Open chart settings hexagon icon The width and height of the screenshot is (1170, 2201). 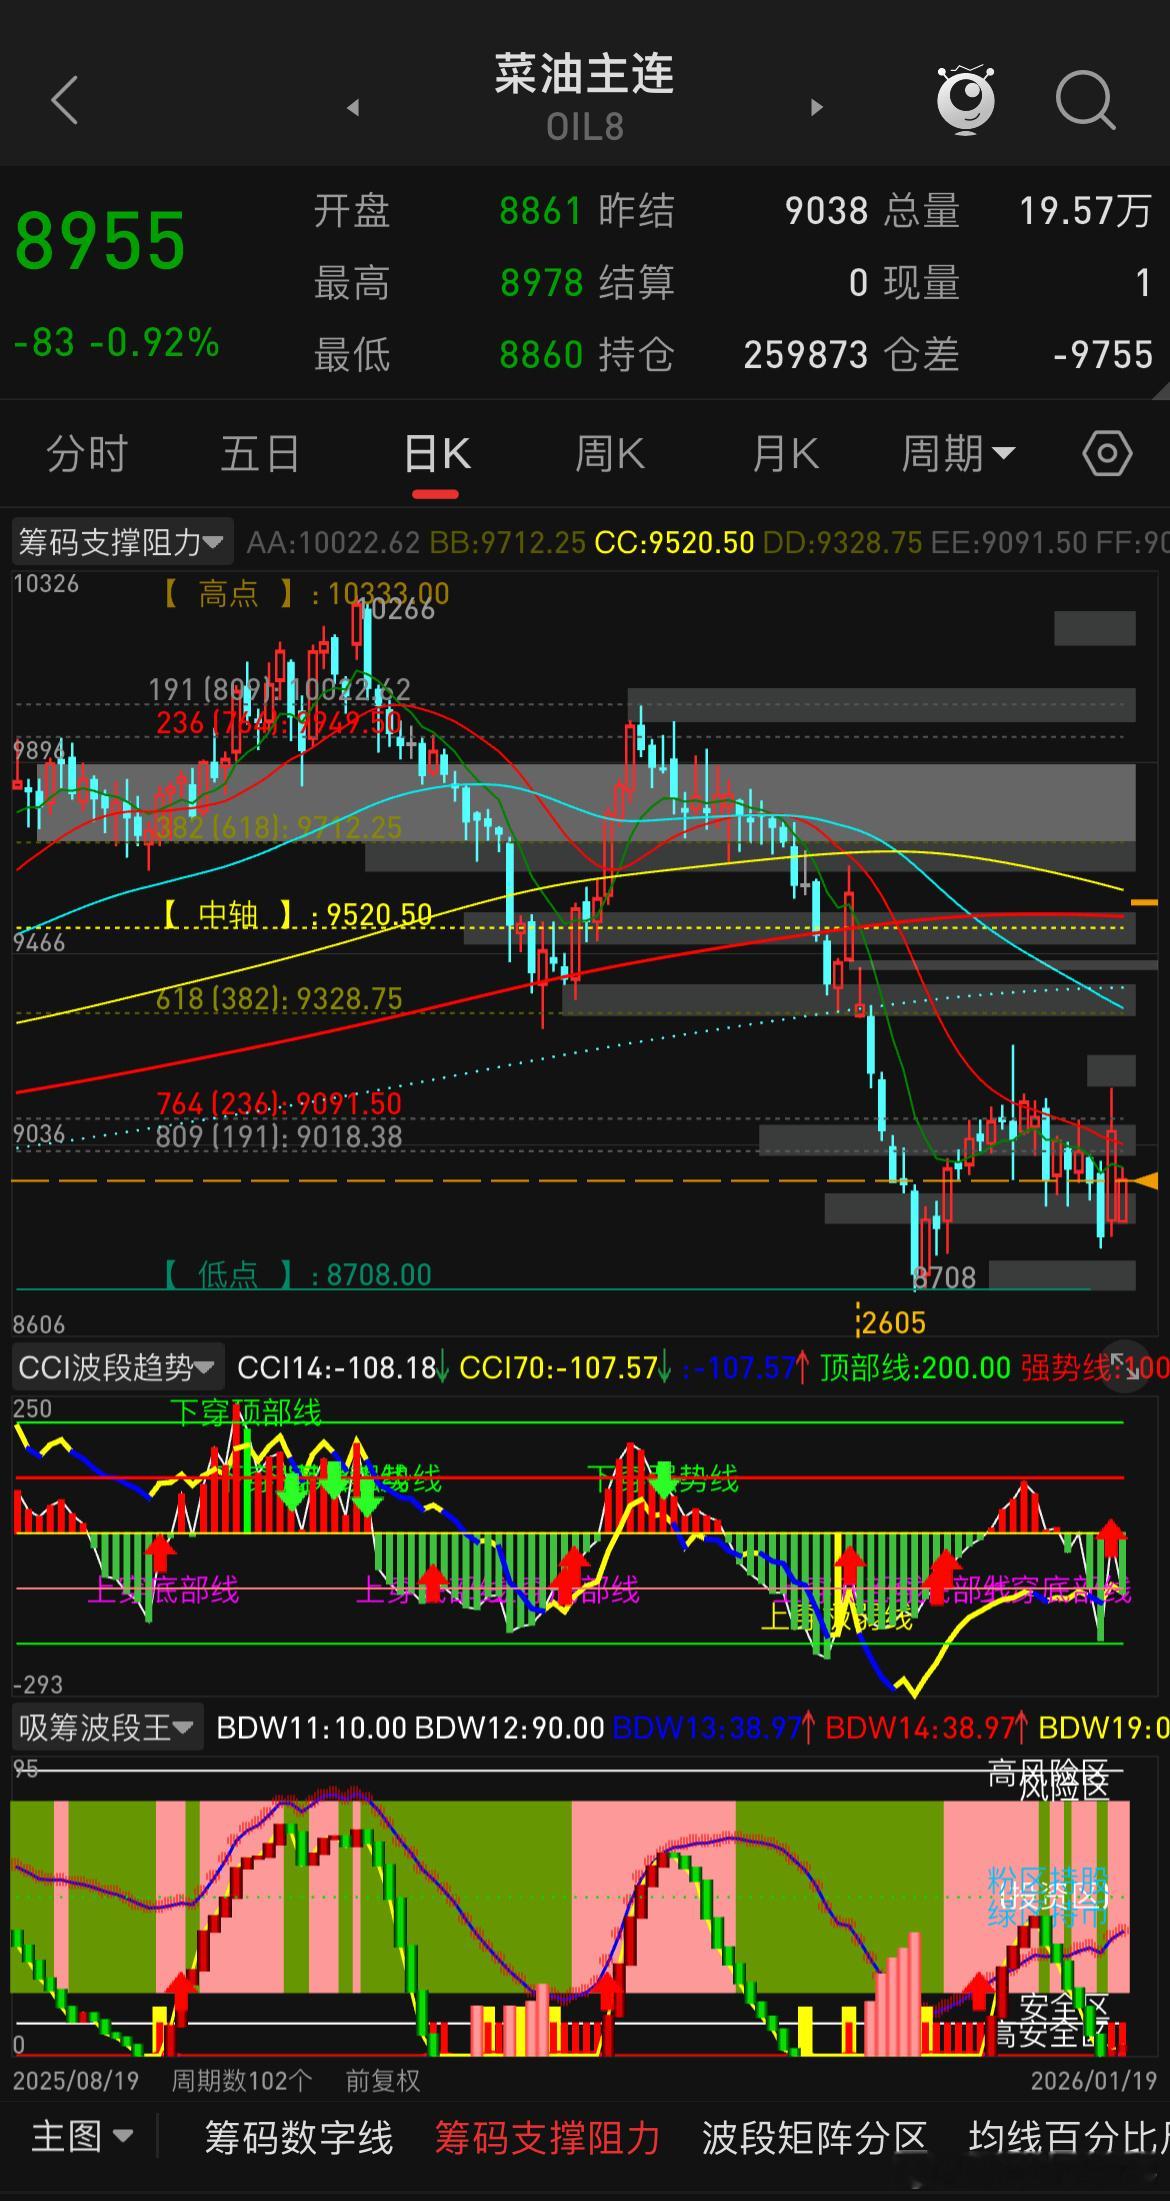coord(1107,454)
